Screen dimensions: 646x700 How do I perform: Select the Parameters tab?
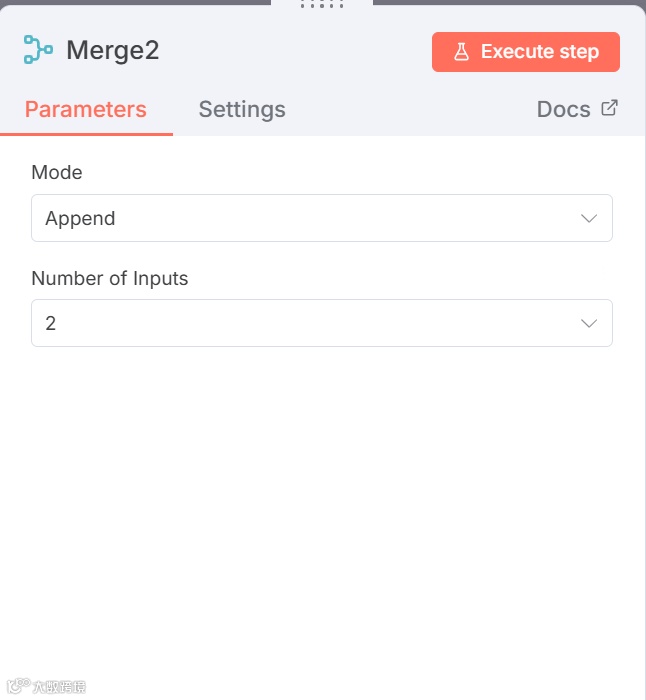pos(86,110)
